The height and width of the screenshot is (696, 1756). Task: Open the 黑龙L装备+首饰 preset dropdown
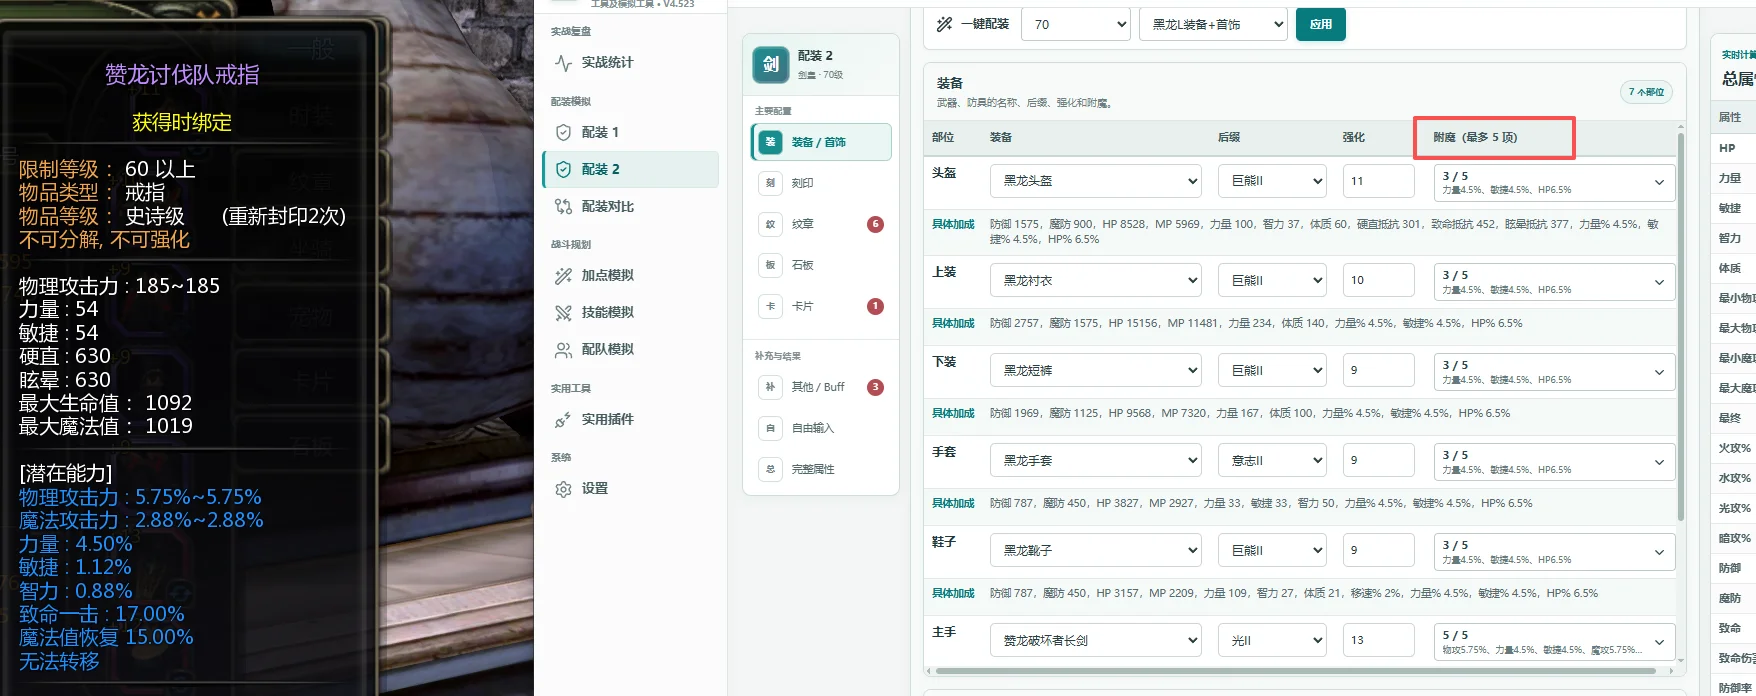tap(1213, 24)
